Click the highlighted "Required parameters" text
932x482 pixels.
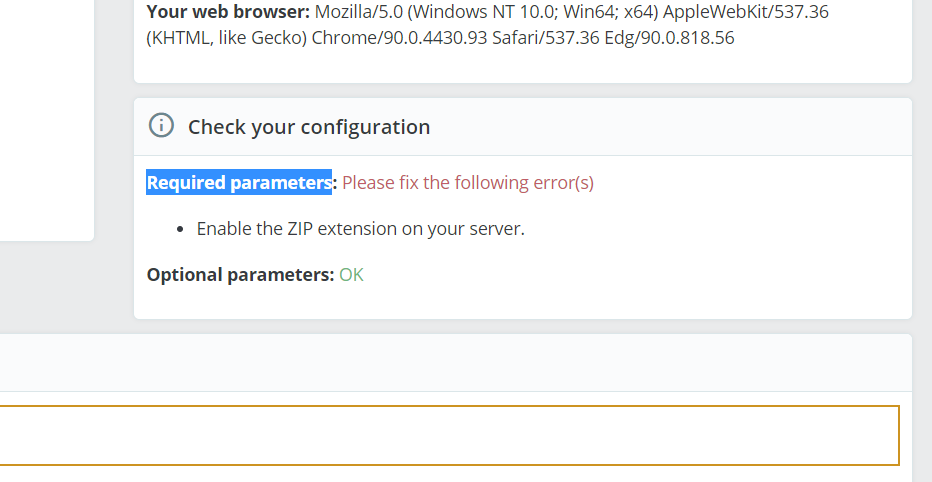(x=239, y=182)
